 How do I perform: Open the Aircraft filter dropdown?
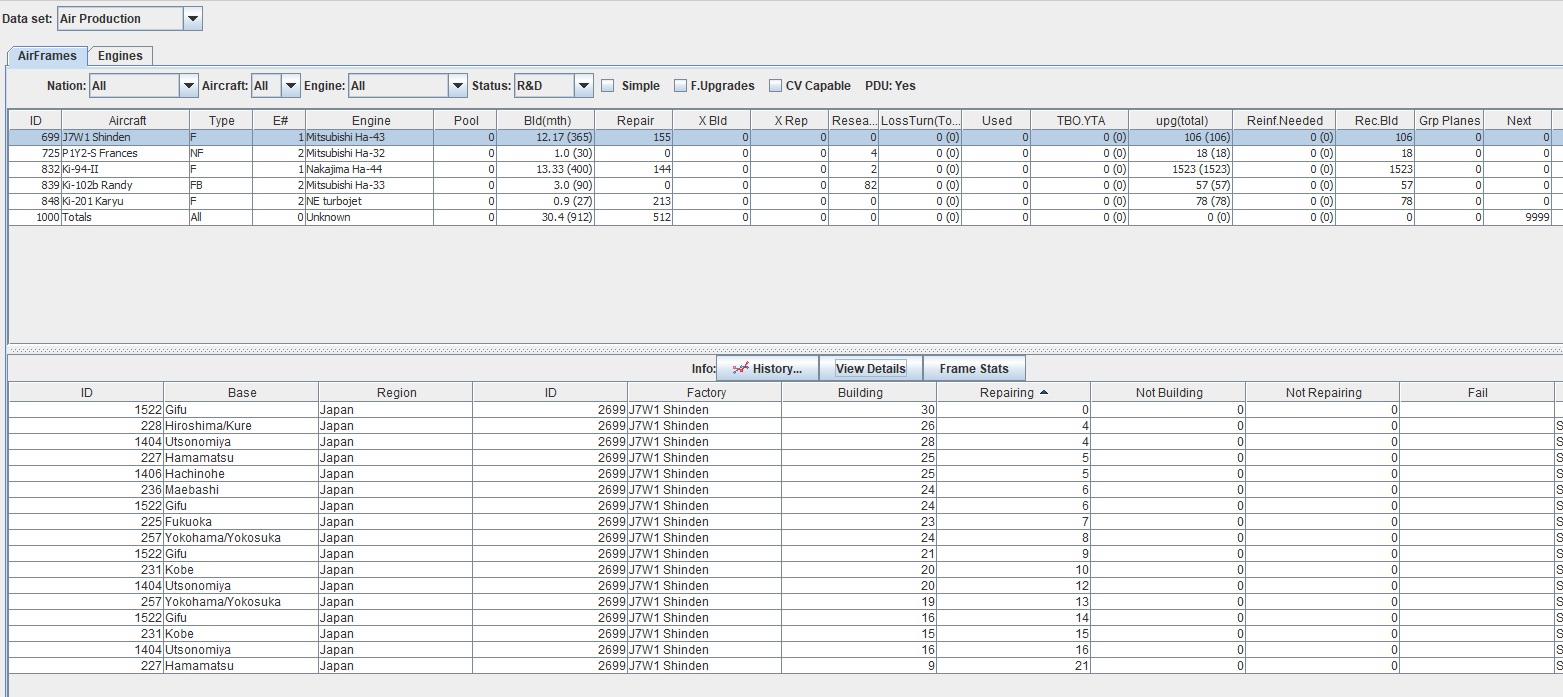pyautogui.click(x=291, y=86)
